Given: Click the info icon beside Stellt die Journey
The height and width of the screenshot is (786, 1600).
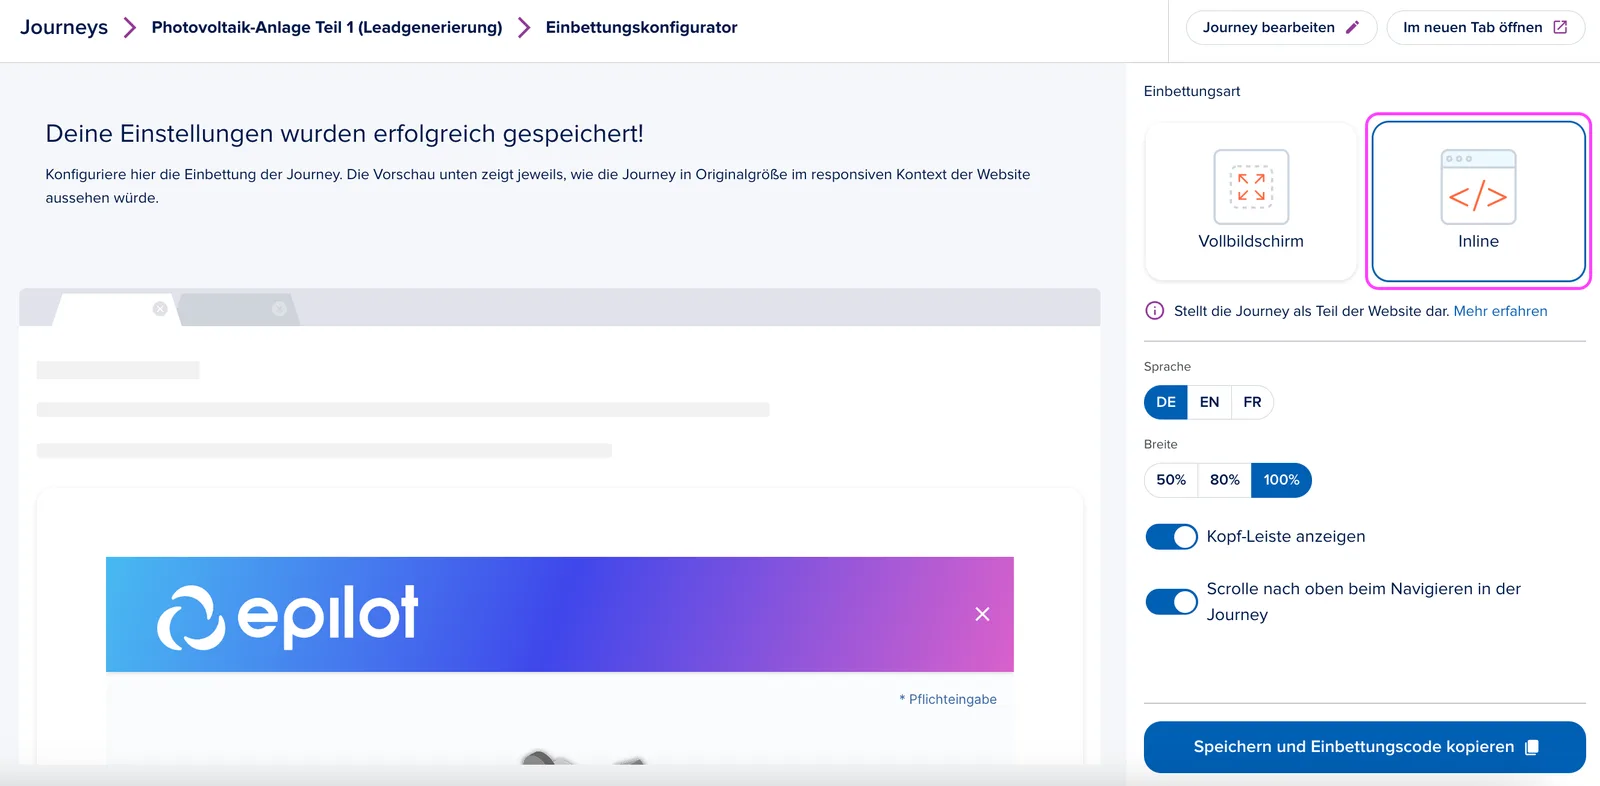Looking at the screenshot, I should point(1154,311).
